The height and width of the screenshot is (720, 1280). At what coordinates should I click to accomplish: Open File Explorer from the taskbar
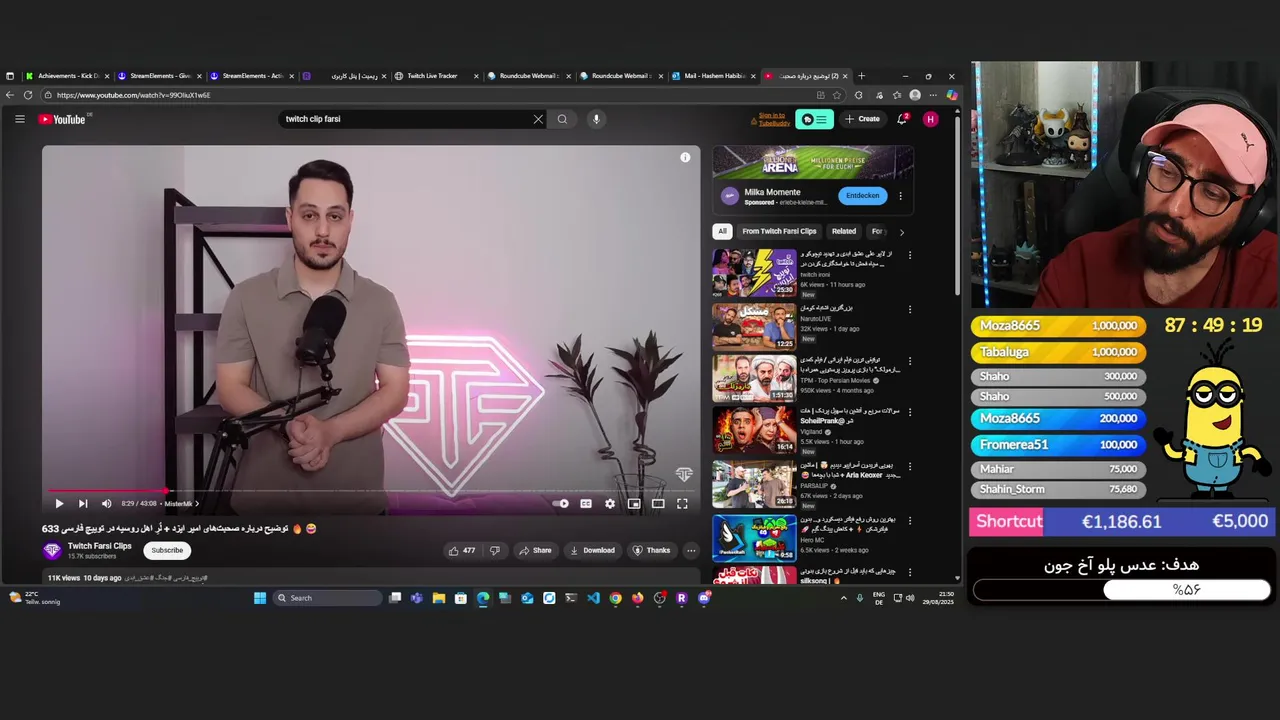point(438,598)
